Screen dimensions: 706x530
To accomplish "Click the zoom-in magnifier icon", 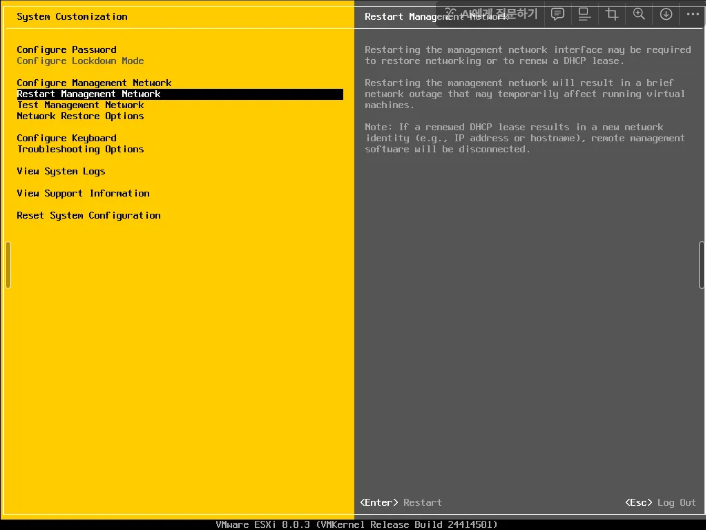I will [x=639, y=14].
